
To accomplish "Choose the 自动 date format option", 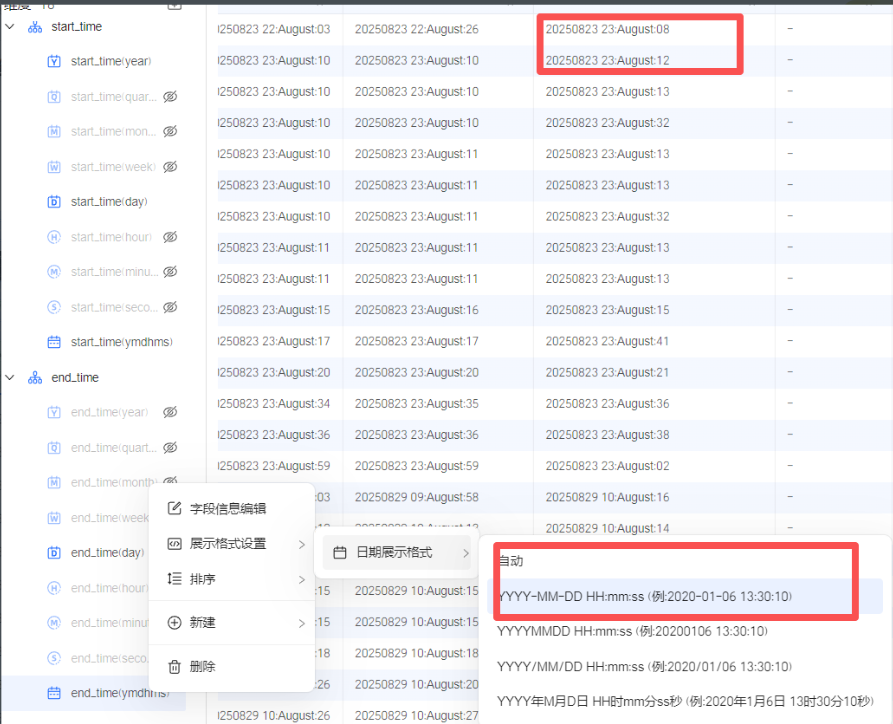I will (x=511, y=562).
